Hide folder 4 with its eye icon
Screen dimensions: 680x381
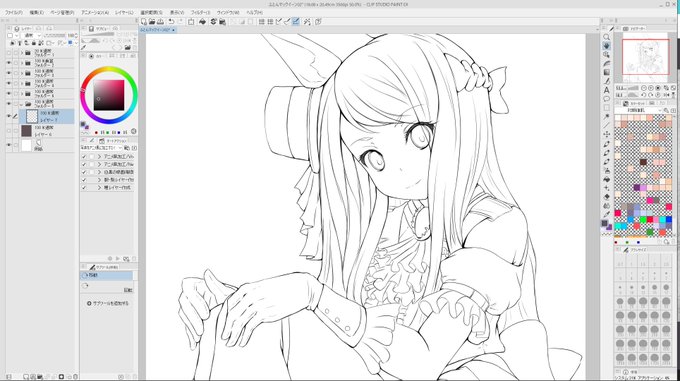pos(9,83)
